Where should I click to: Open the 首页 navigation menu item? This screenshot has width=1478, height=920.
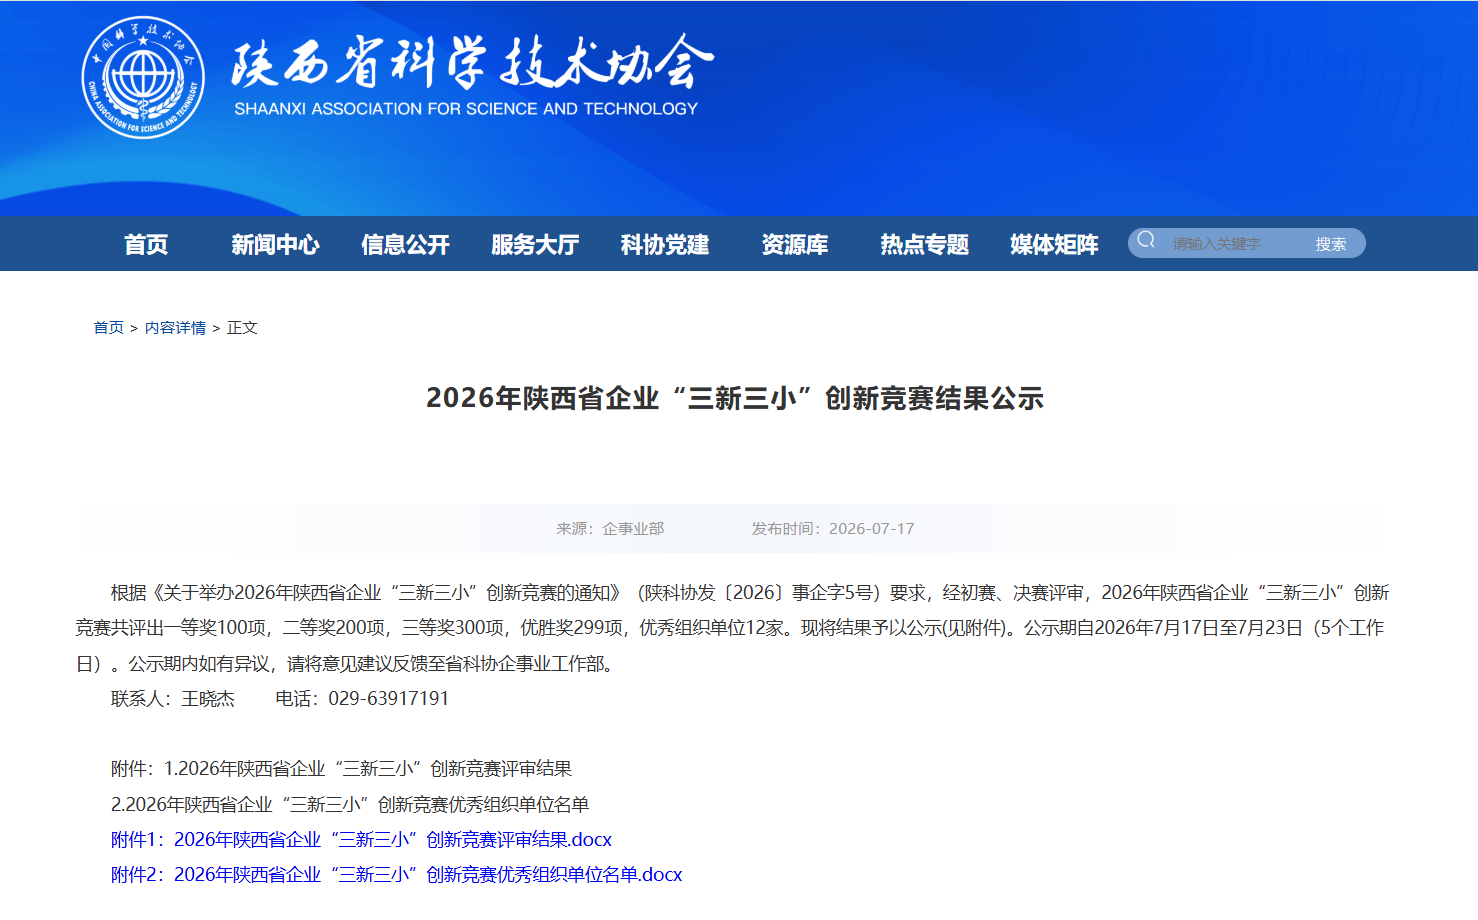pos(146,244)
